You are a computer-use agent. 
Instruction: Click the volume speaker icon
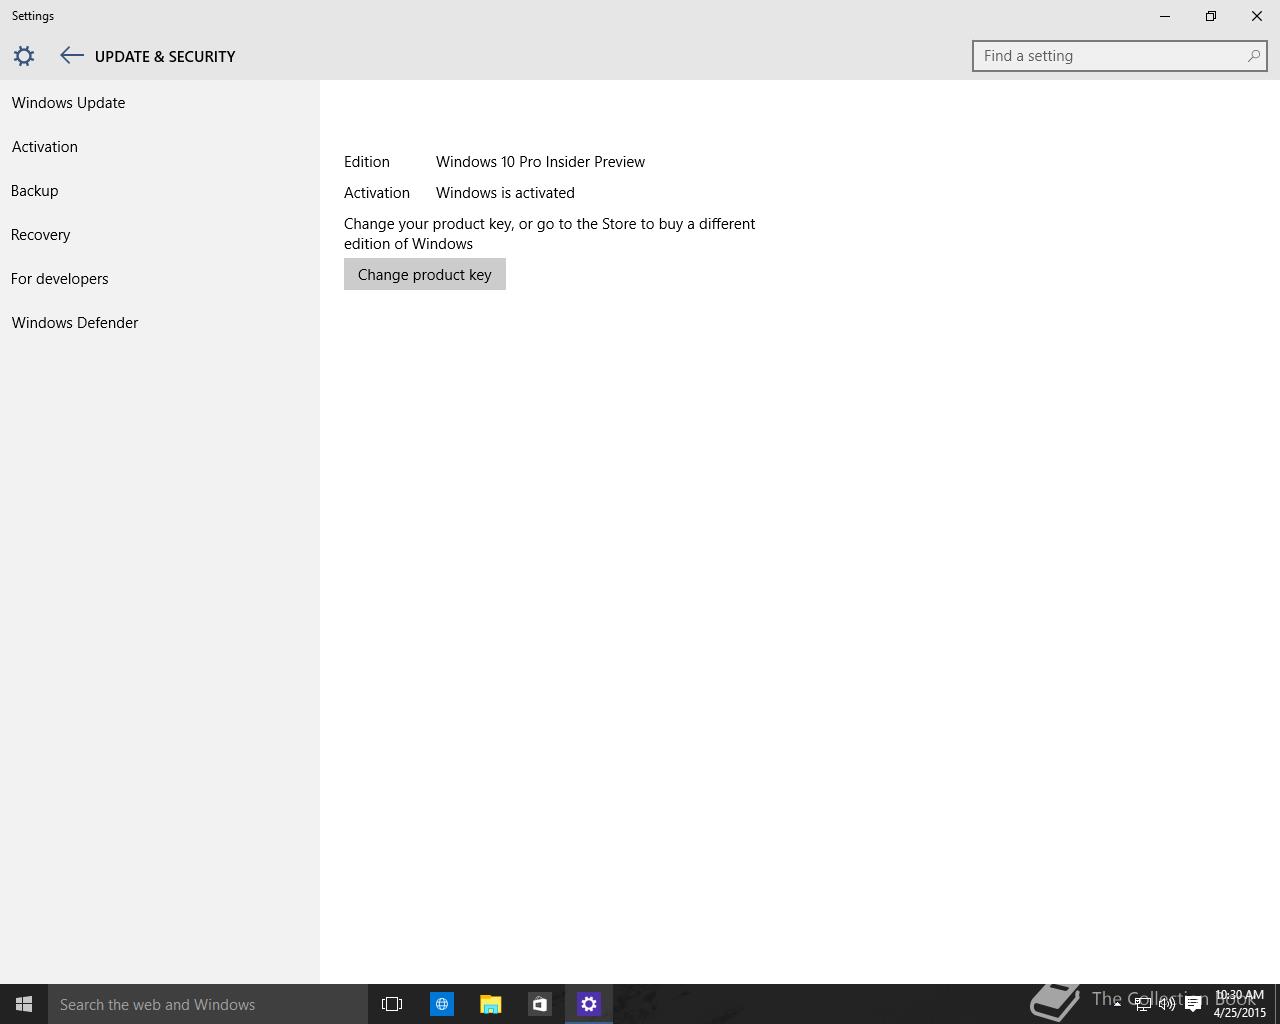tap(1167, 1004)
